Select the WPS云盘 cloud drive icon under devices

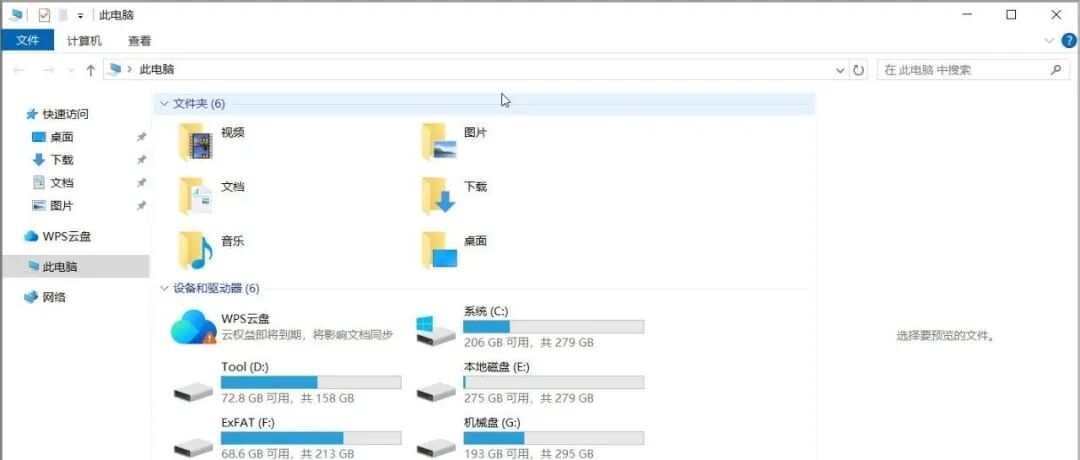[x=194, y=328]
